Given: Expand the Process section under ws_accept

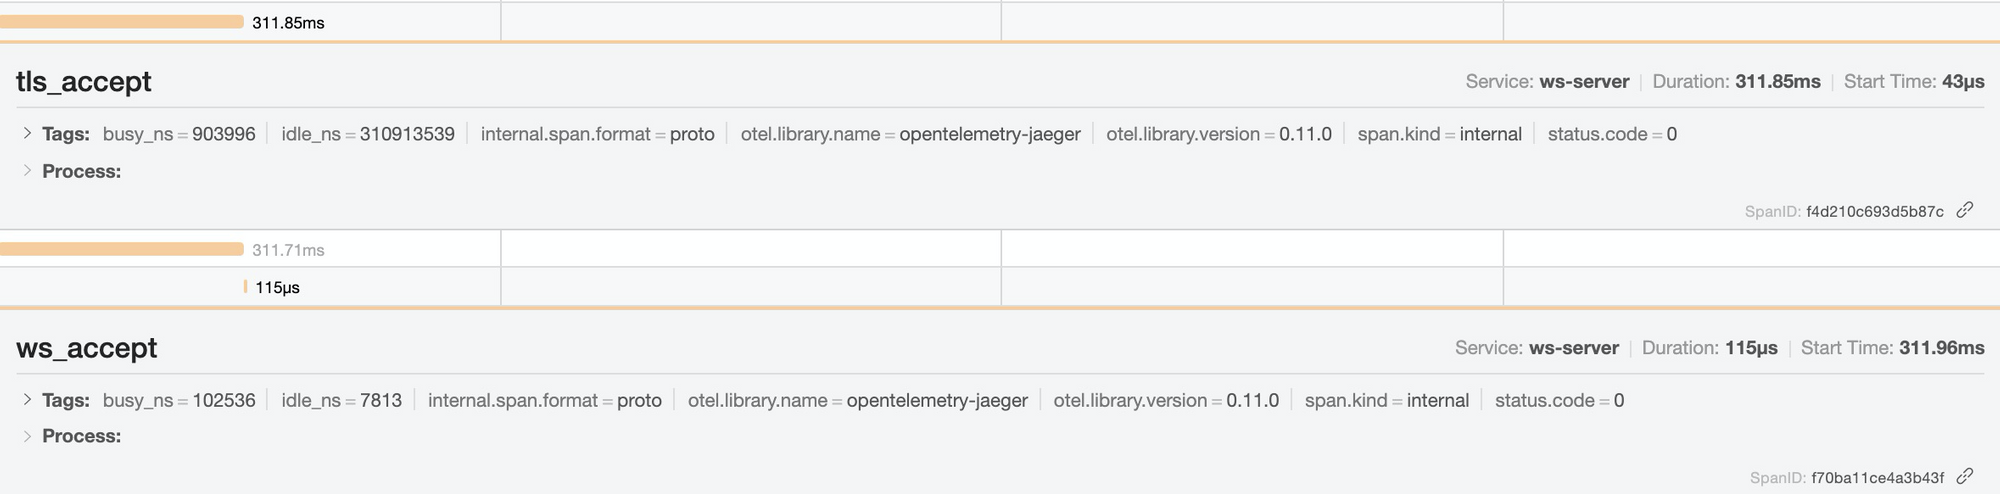Looking at the screenshot, I should (x=27, y=436).
